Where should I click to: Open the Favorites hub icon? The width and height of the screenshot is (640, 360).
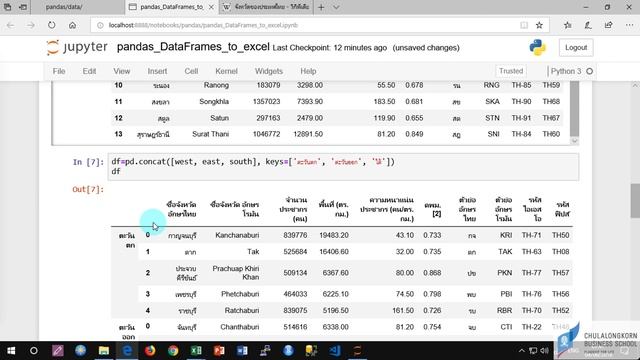pos(567,25)
